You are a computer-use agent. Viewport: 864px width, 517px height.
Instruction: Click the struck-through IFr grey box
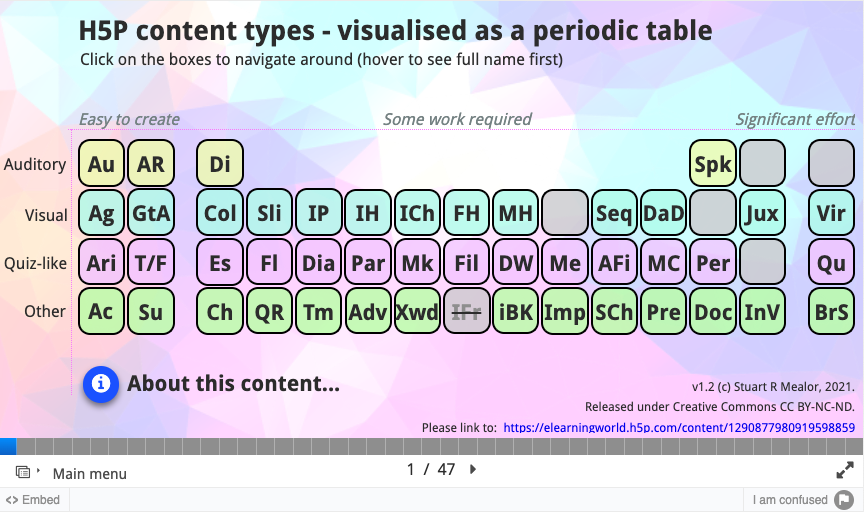[x=467, y=311]
